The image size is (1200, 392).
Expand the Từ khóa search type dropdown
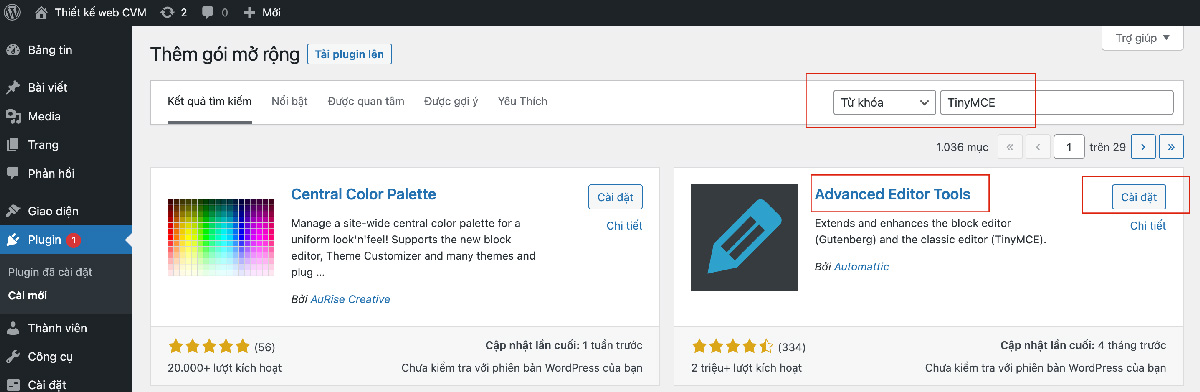click(x=883, y=103)
